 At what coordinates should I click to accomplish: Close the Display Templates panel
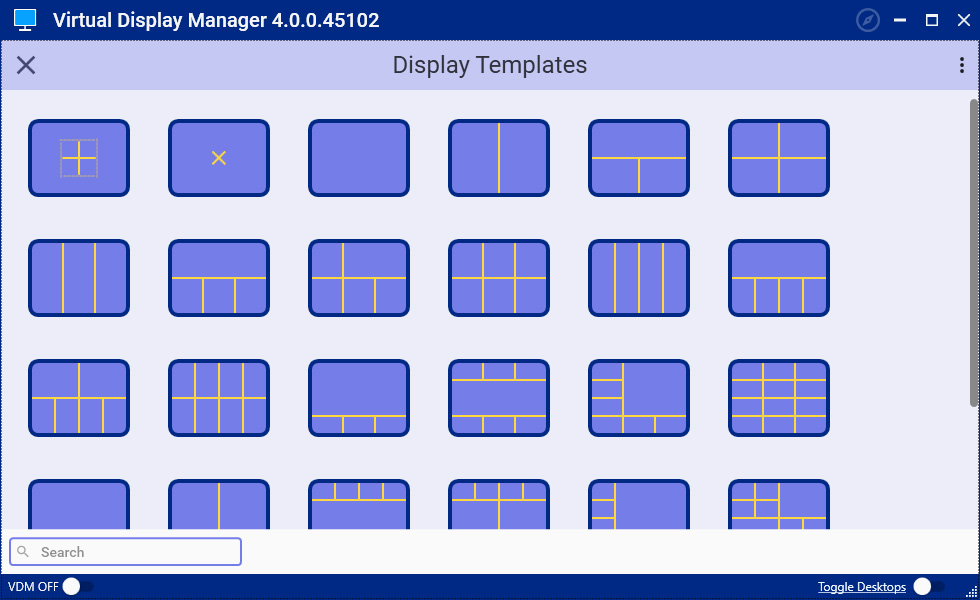pos(26,66)
